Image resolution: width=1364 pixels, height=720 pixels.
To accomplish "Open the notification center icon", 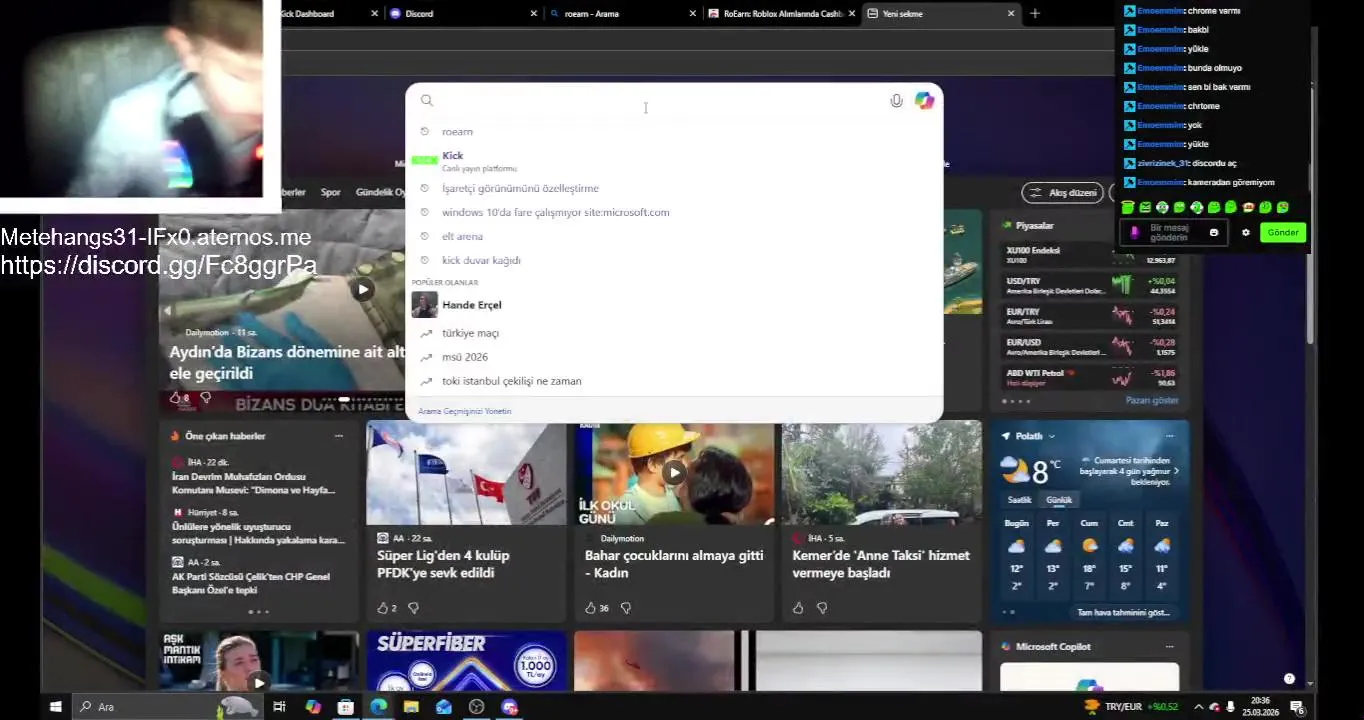I will 1298,707.
